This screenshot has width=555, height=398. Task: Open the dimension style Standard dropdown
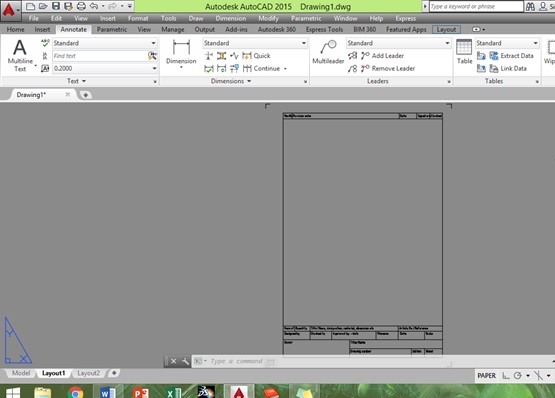(x=304, y=43)
